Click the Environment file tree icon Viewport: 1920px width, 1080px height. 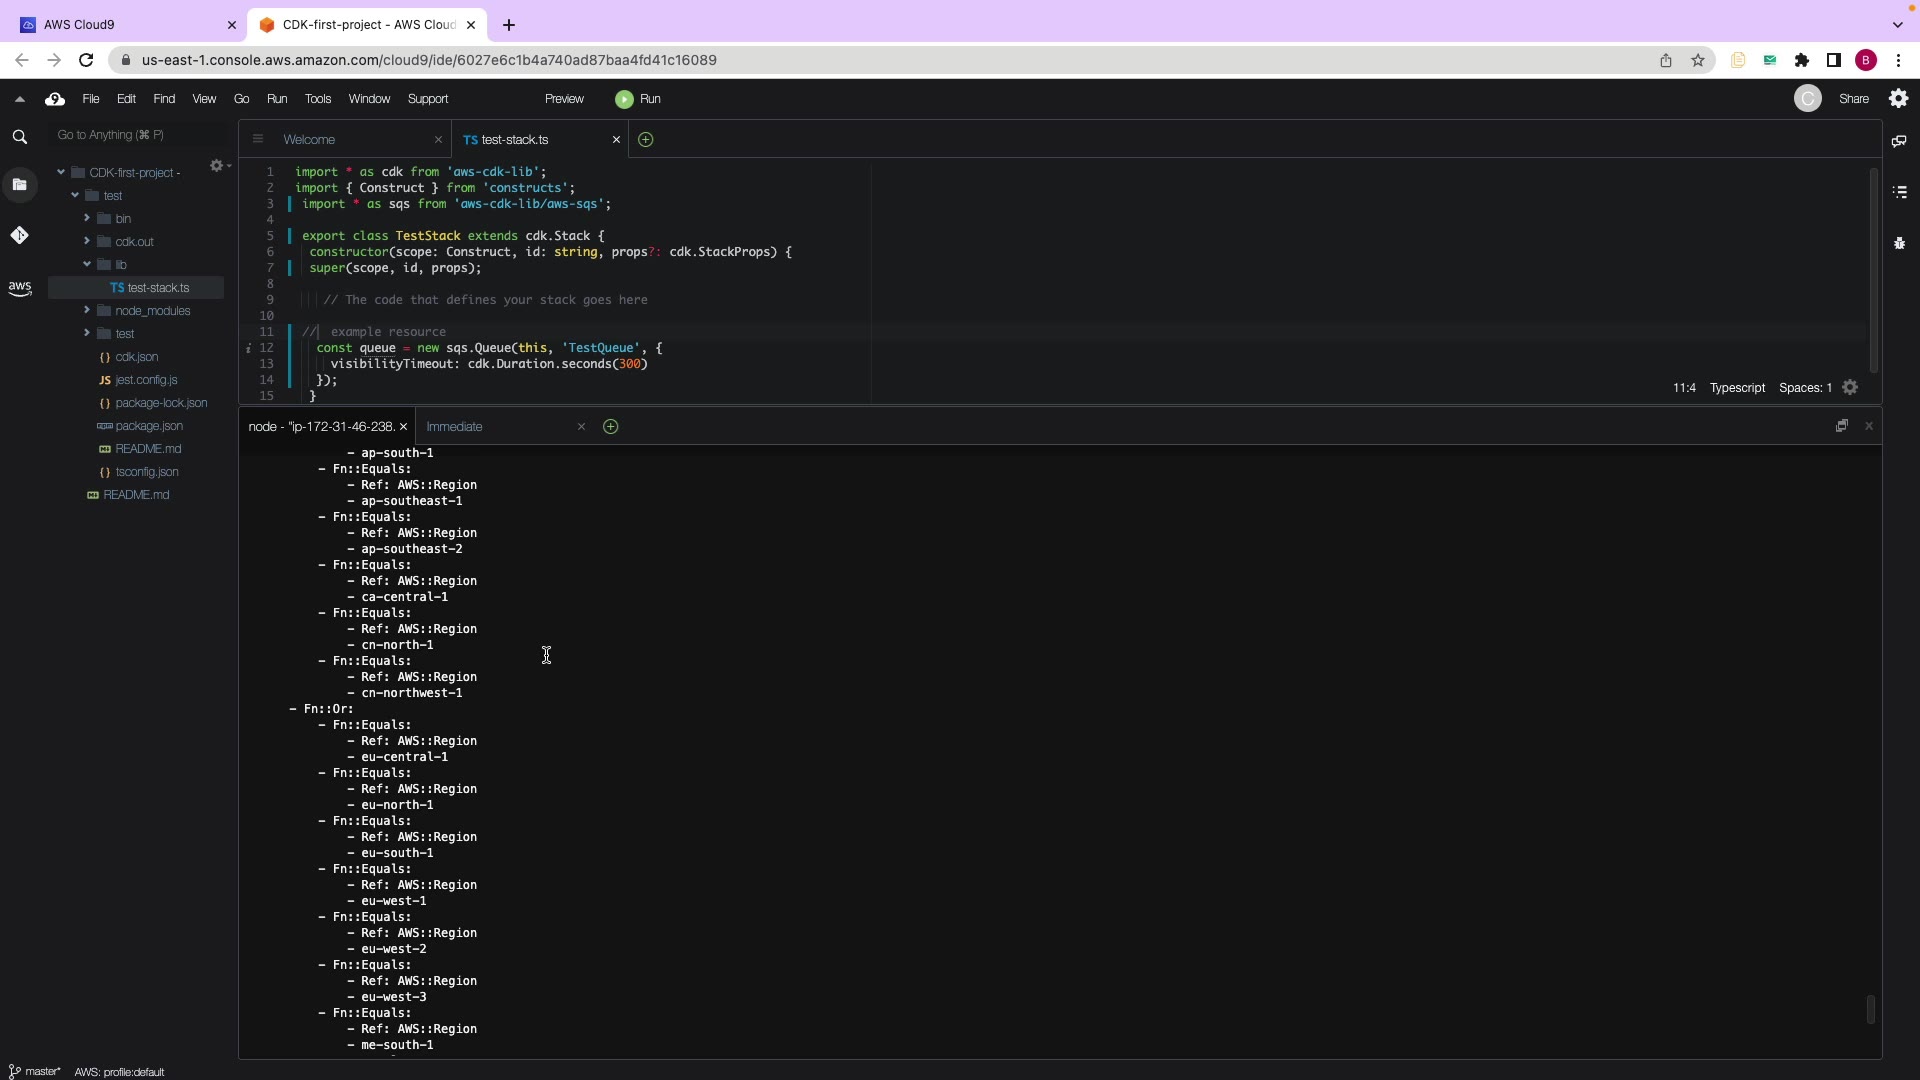tap(19, 184)
